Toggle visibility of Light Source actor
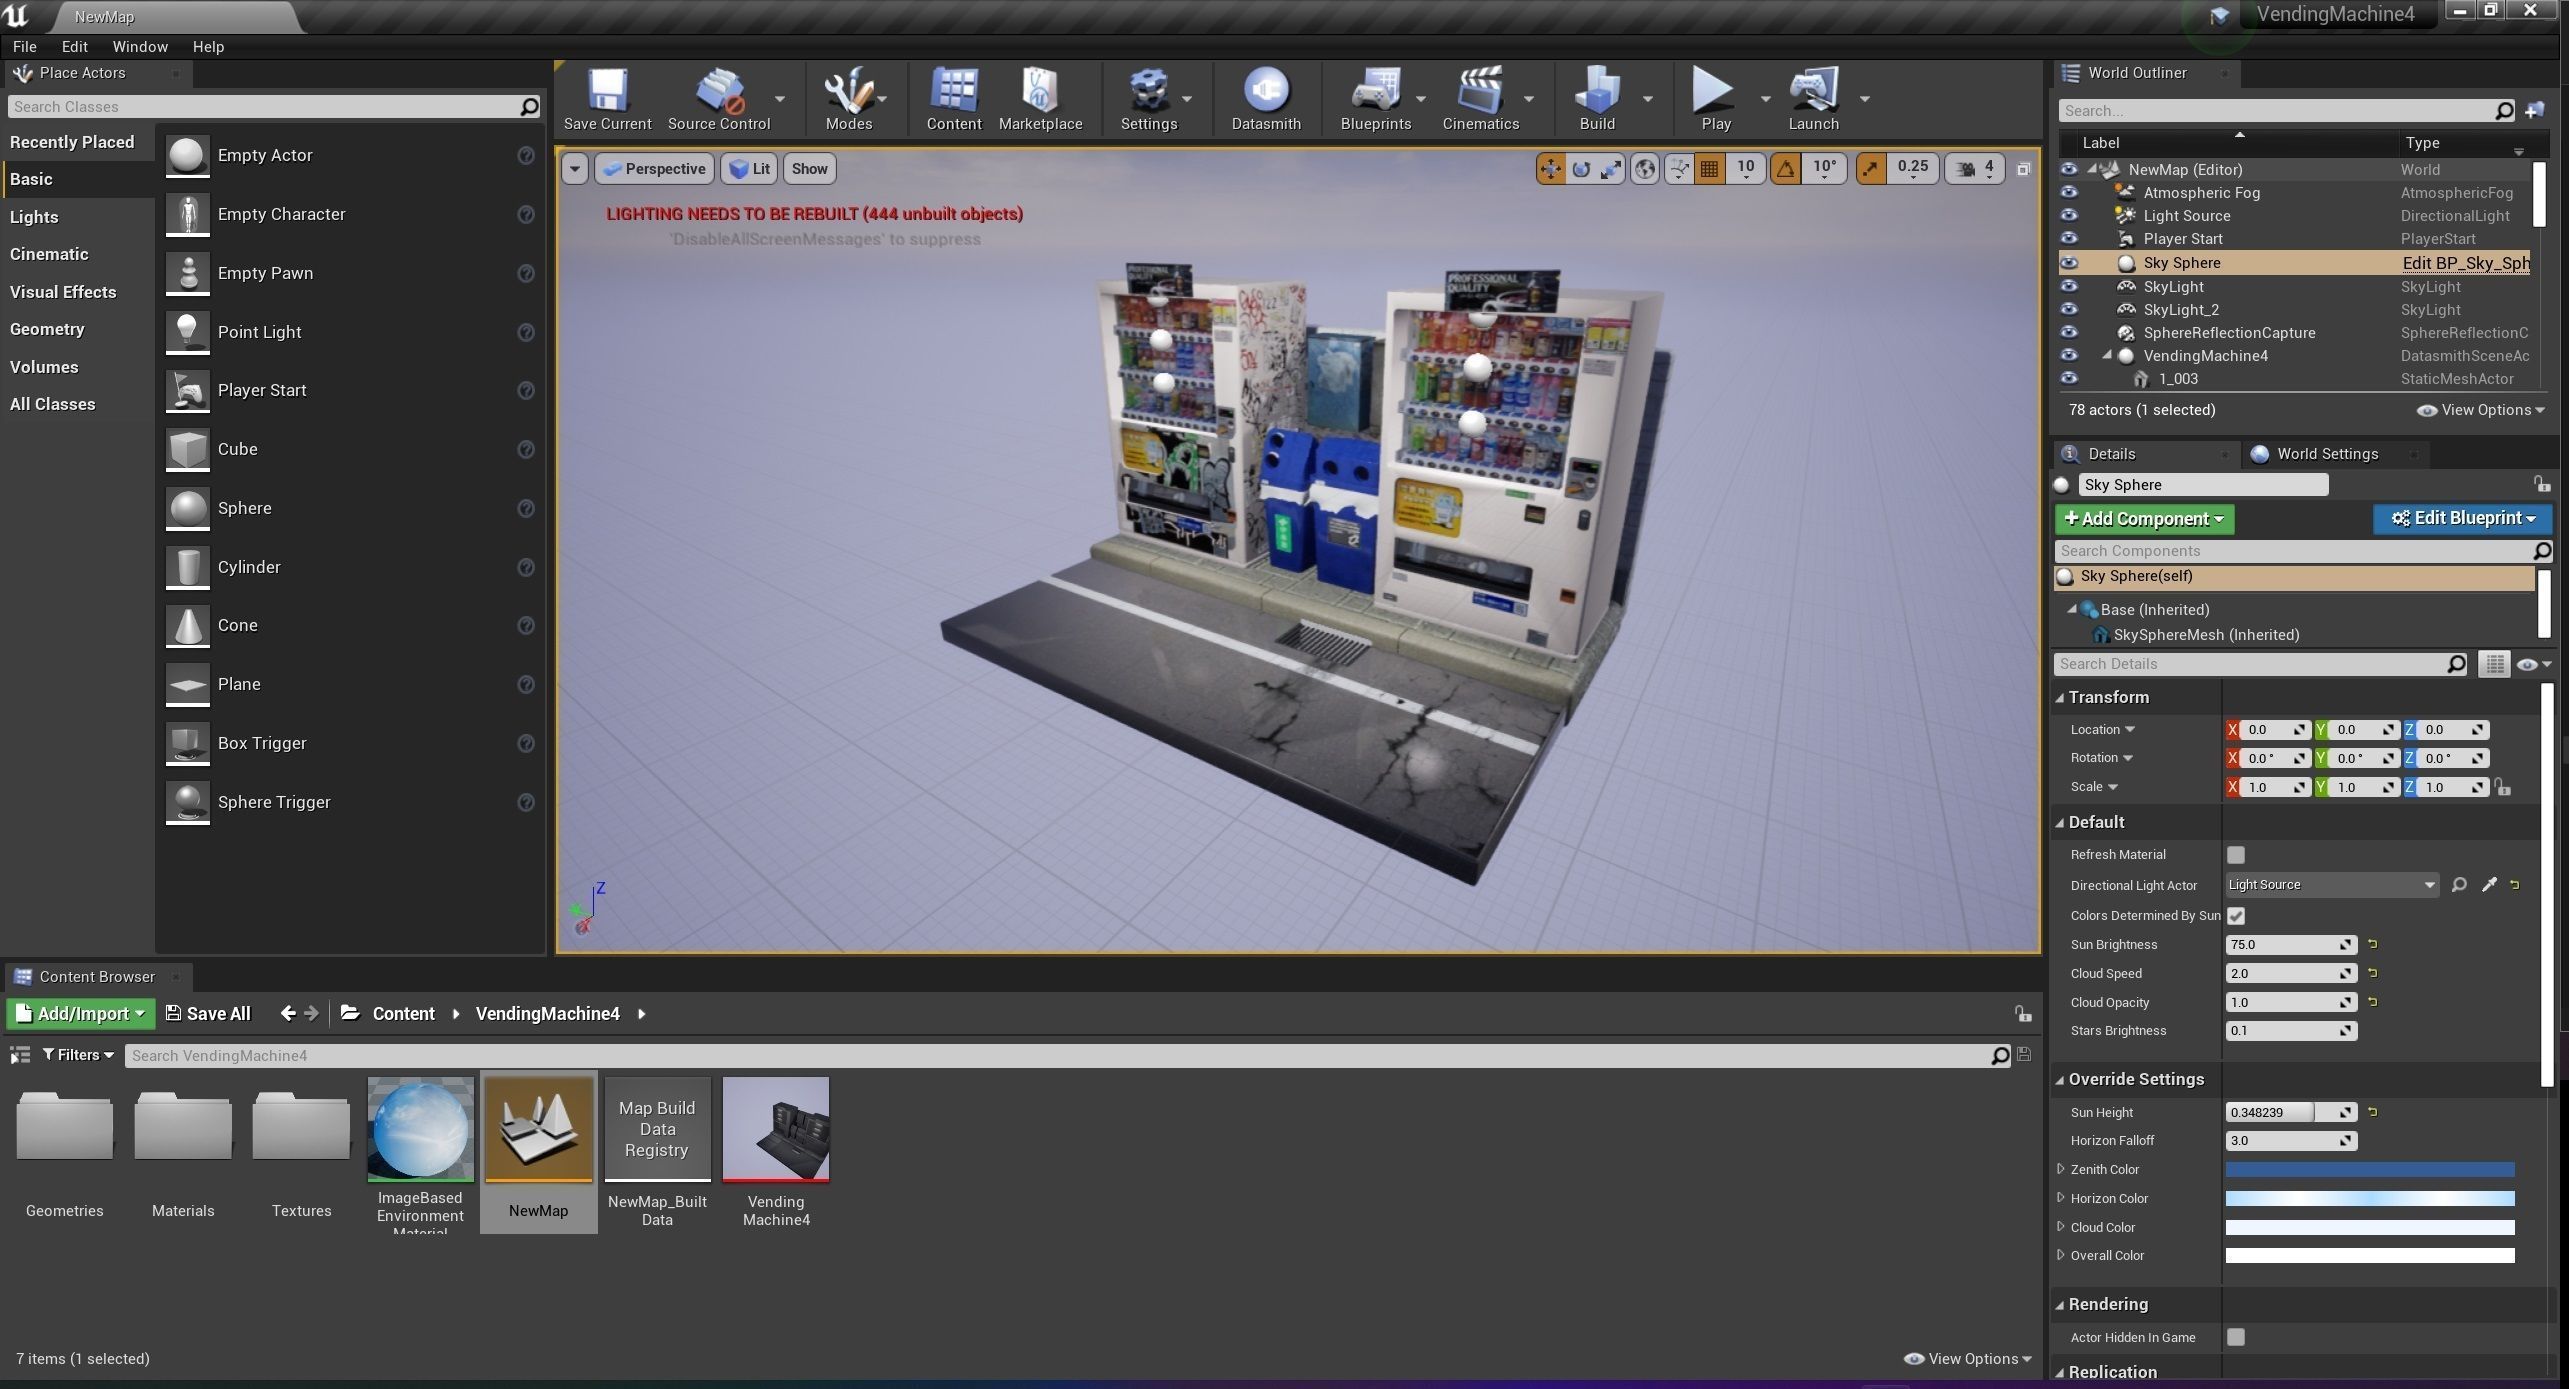The height and width of the screenshot is (1389, 2569). [x=2069, y=216]
